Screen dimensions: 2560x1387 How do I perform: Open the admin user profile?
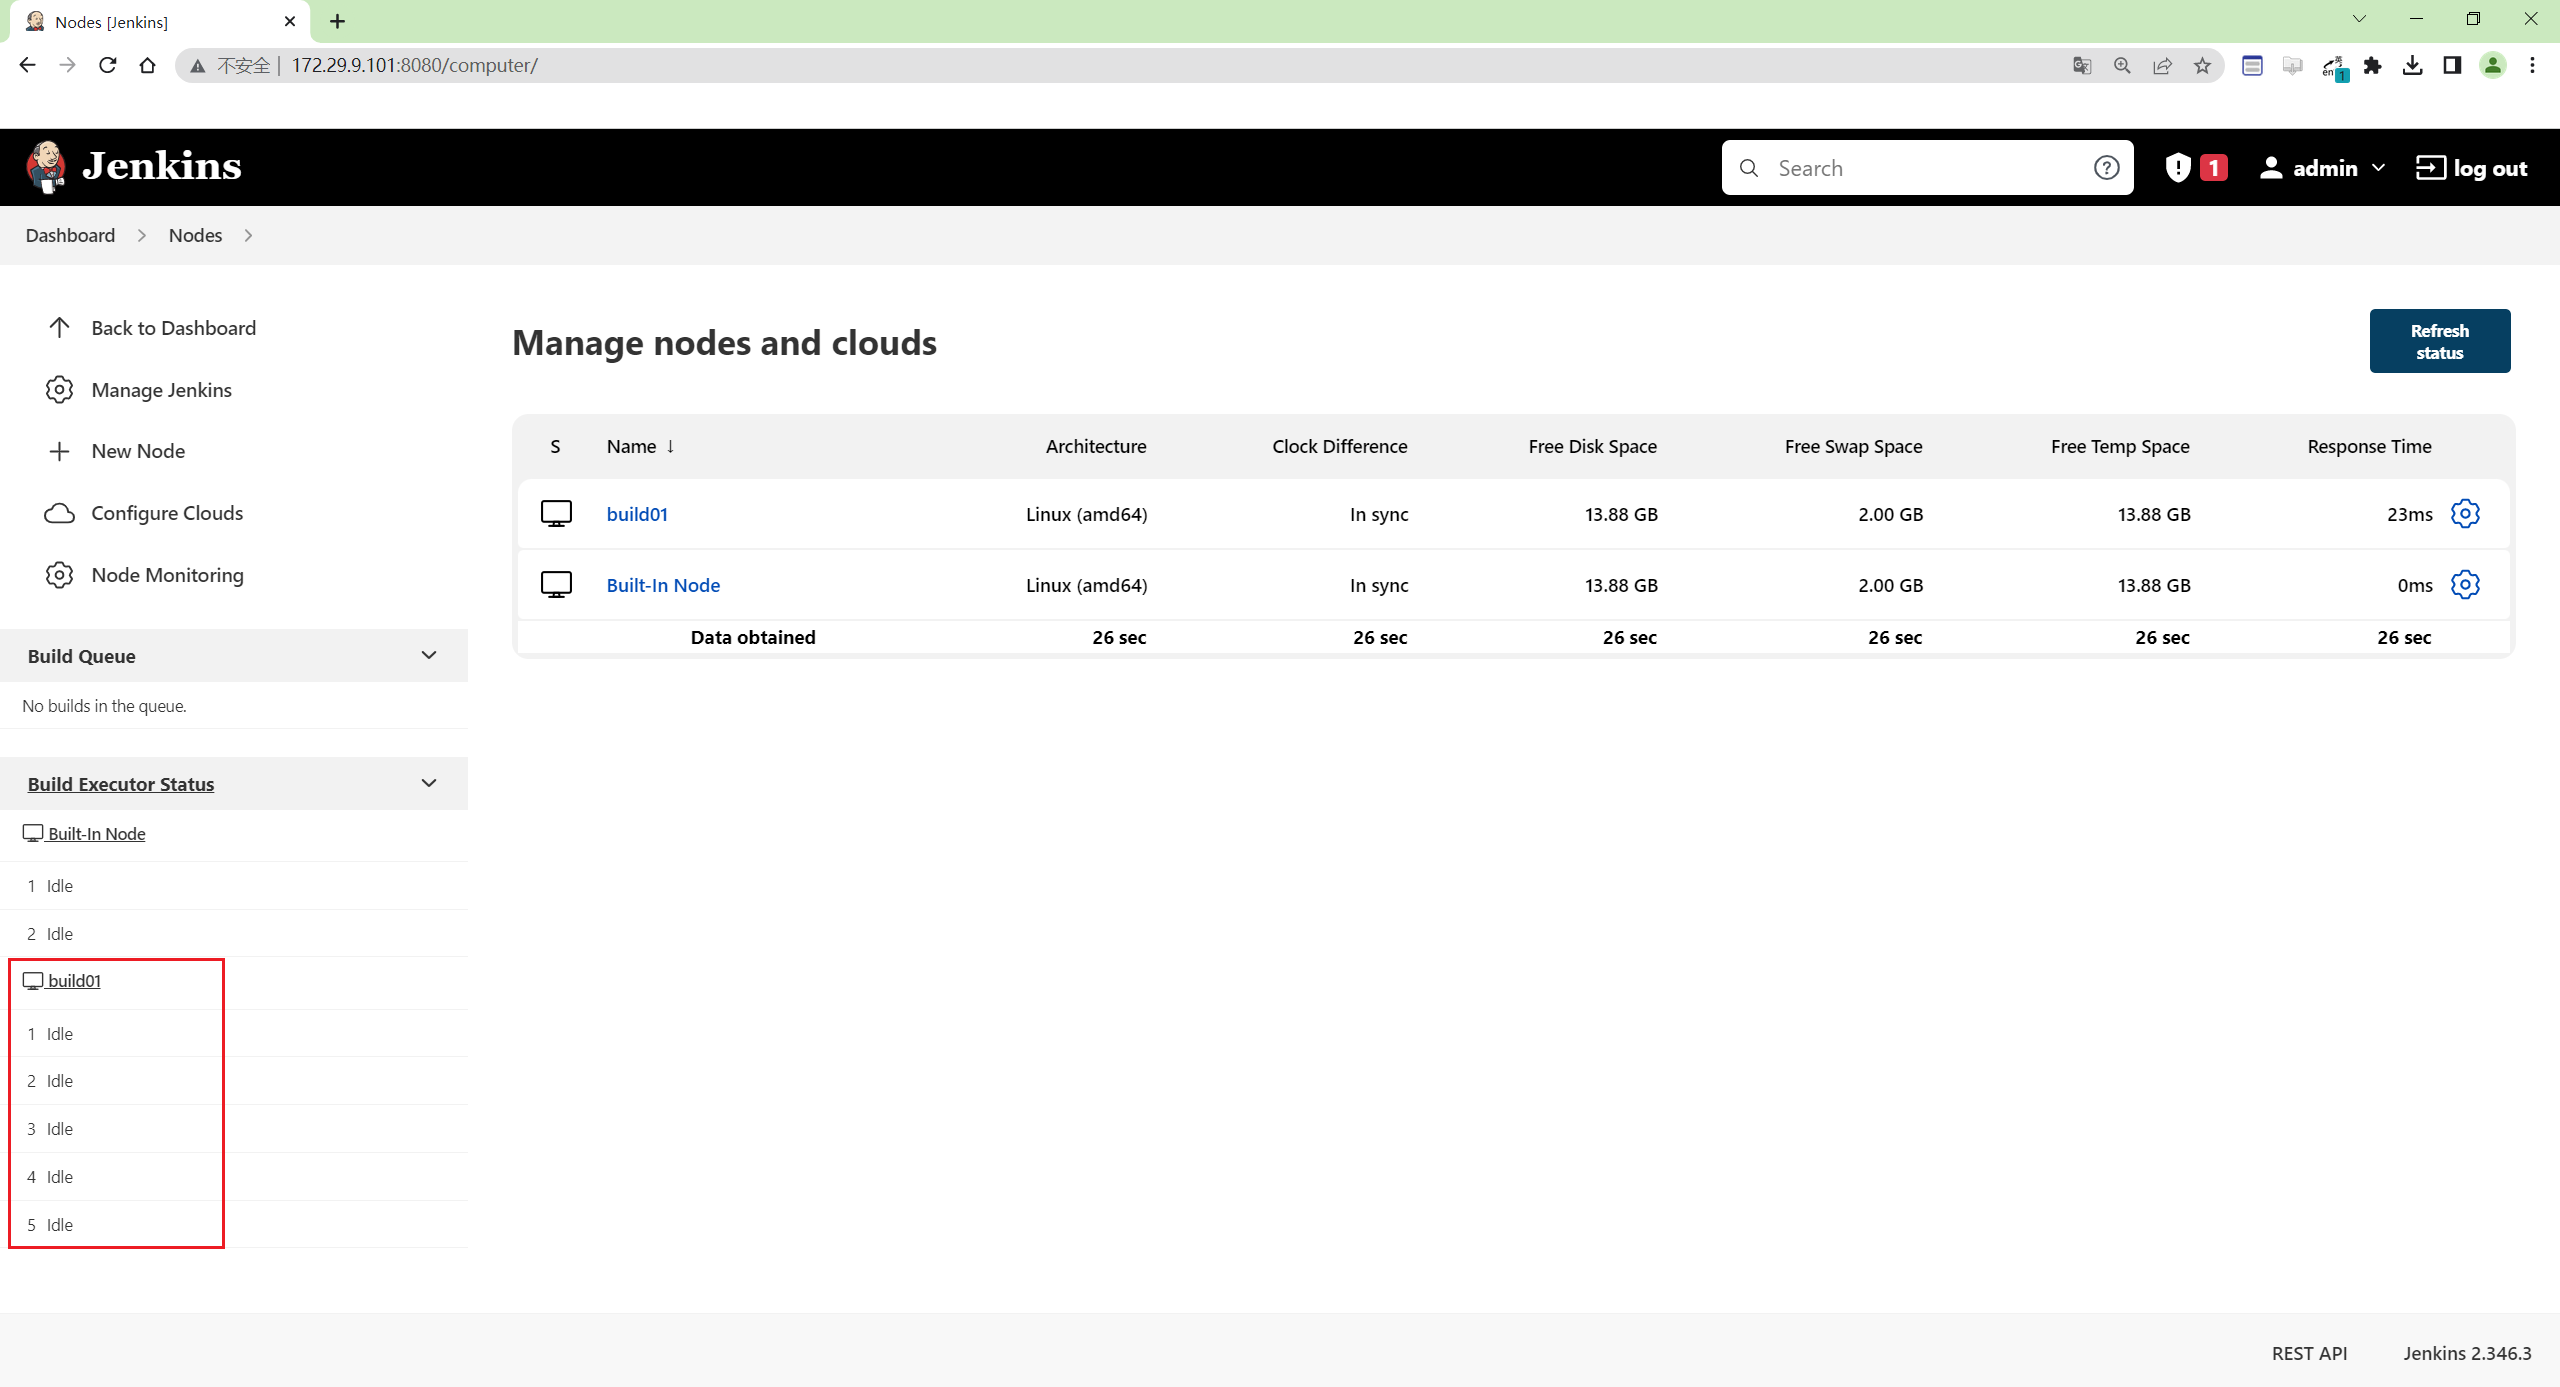click(2308, 168)
